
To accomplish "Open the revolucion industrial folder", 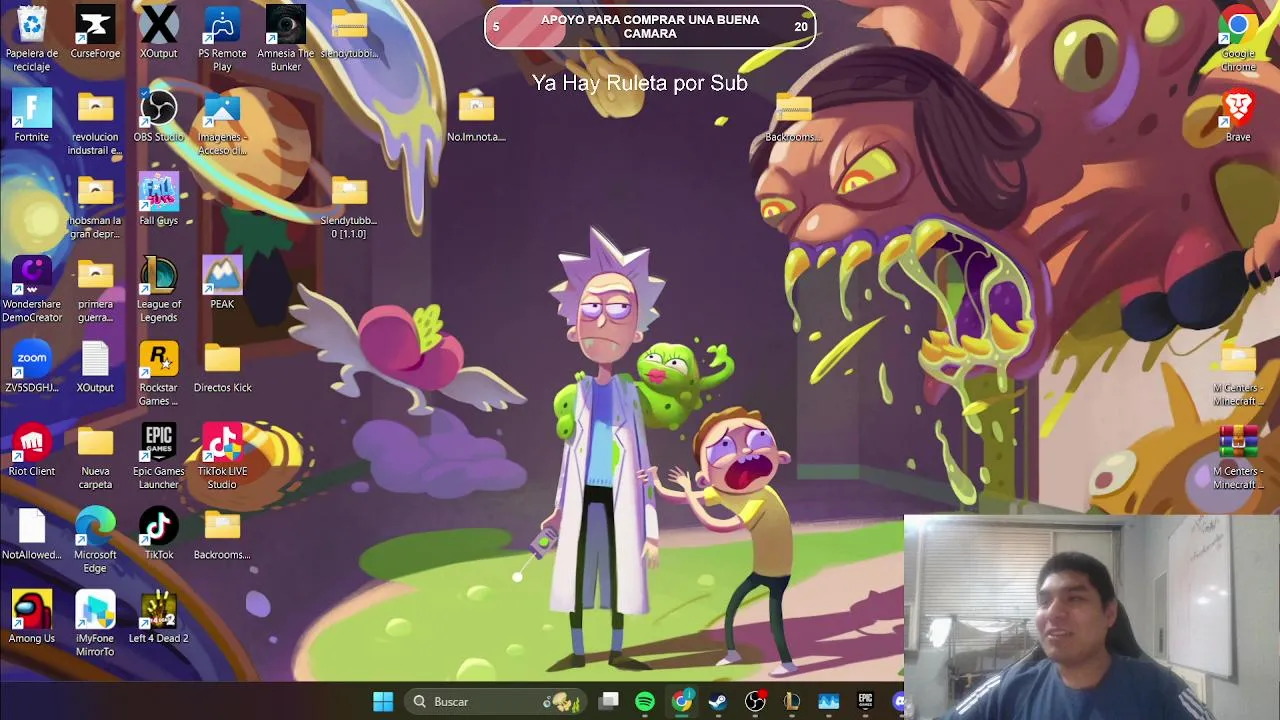I will tap(95, 123).
